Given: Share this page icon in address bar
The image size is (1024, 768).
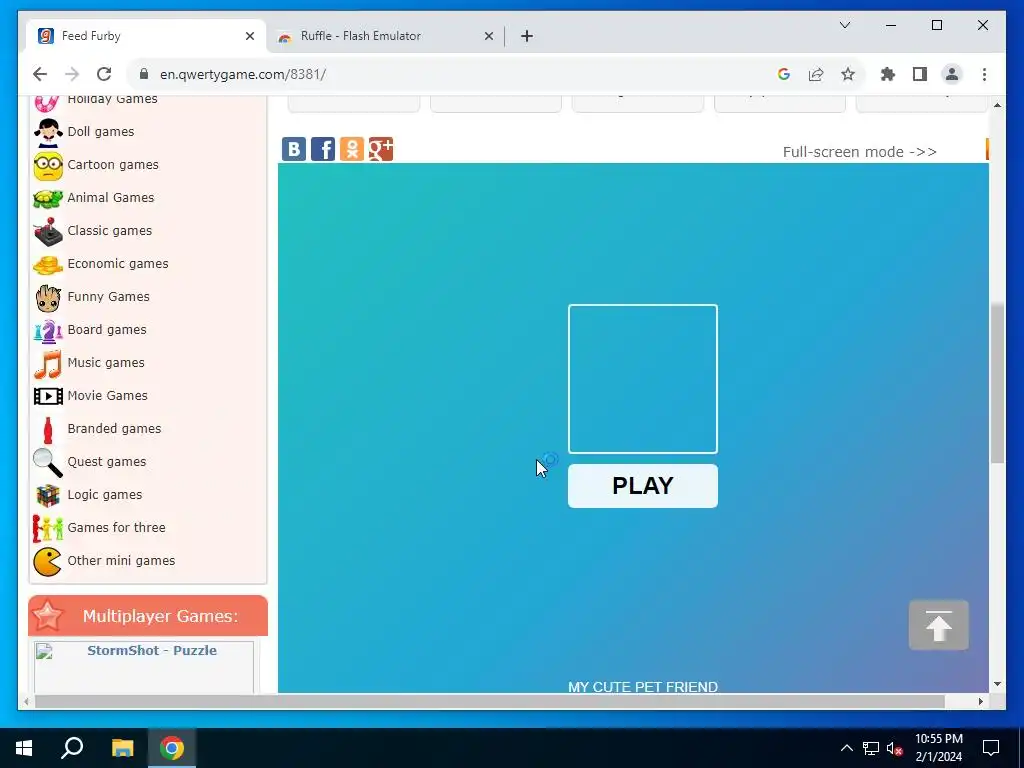Looking at the screenshot, I should [x=816, y=74].
